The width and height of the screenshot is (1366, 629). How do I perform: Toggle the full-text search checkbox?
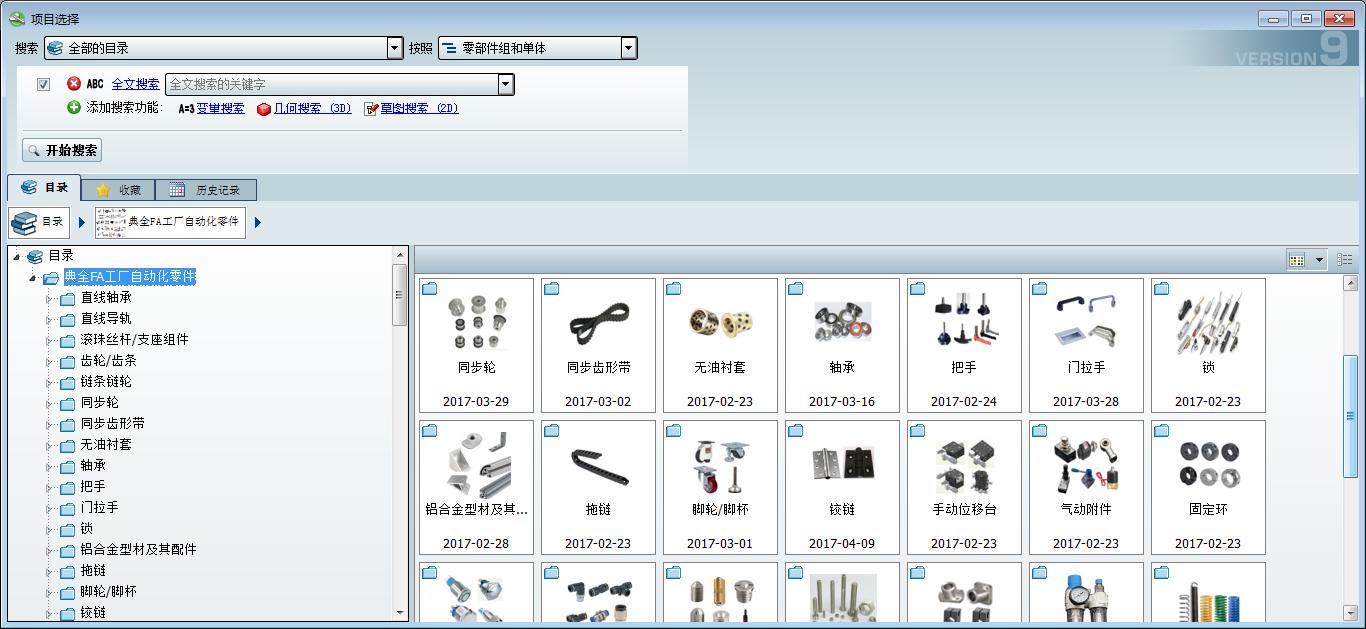click(43, 84)
